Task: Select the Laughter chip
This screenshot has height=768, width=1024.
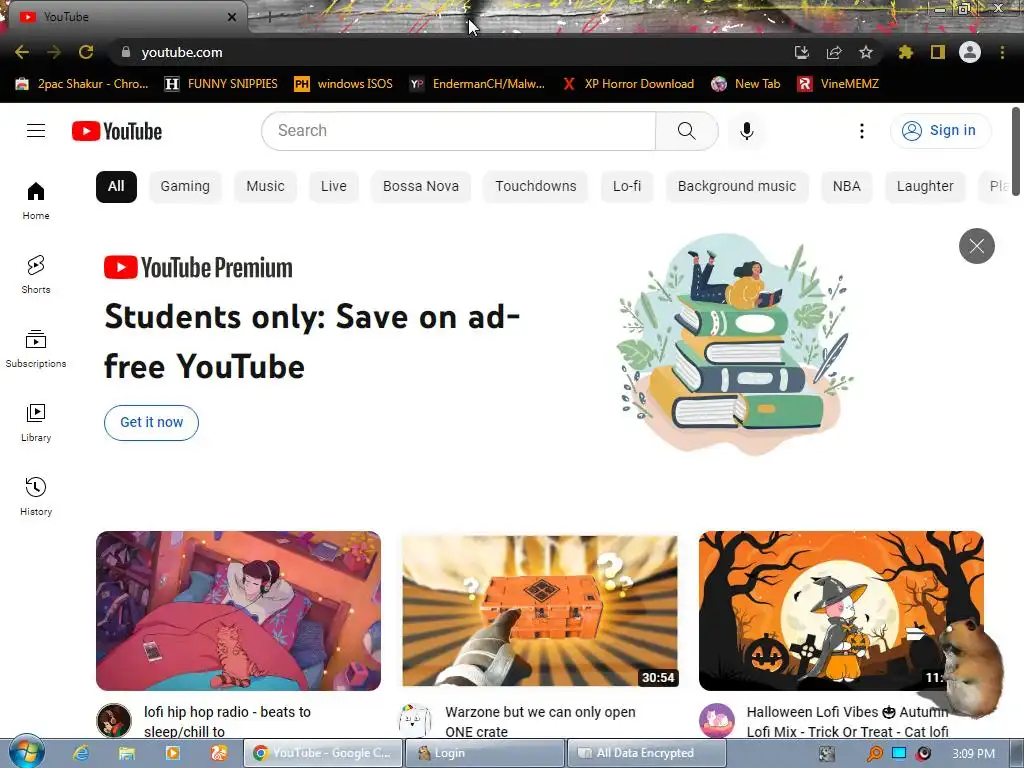Action: [x=925, y=186]
